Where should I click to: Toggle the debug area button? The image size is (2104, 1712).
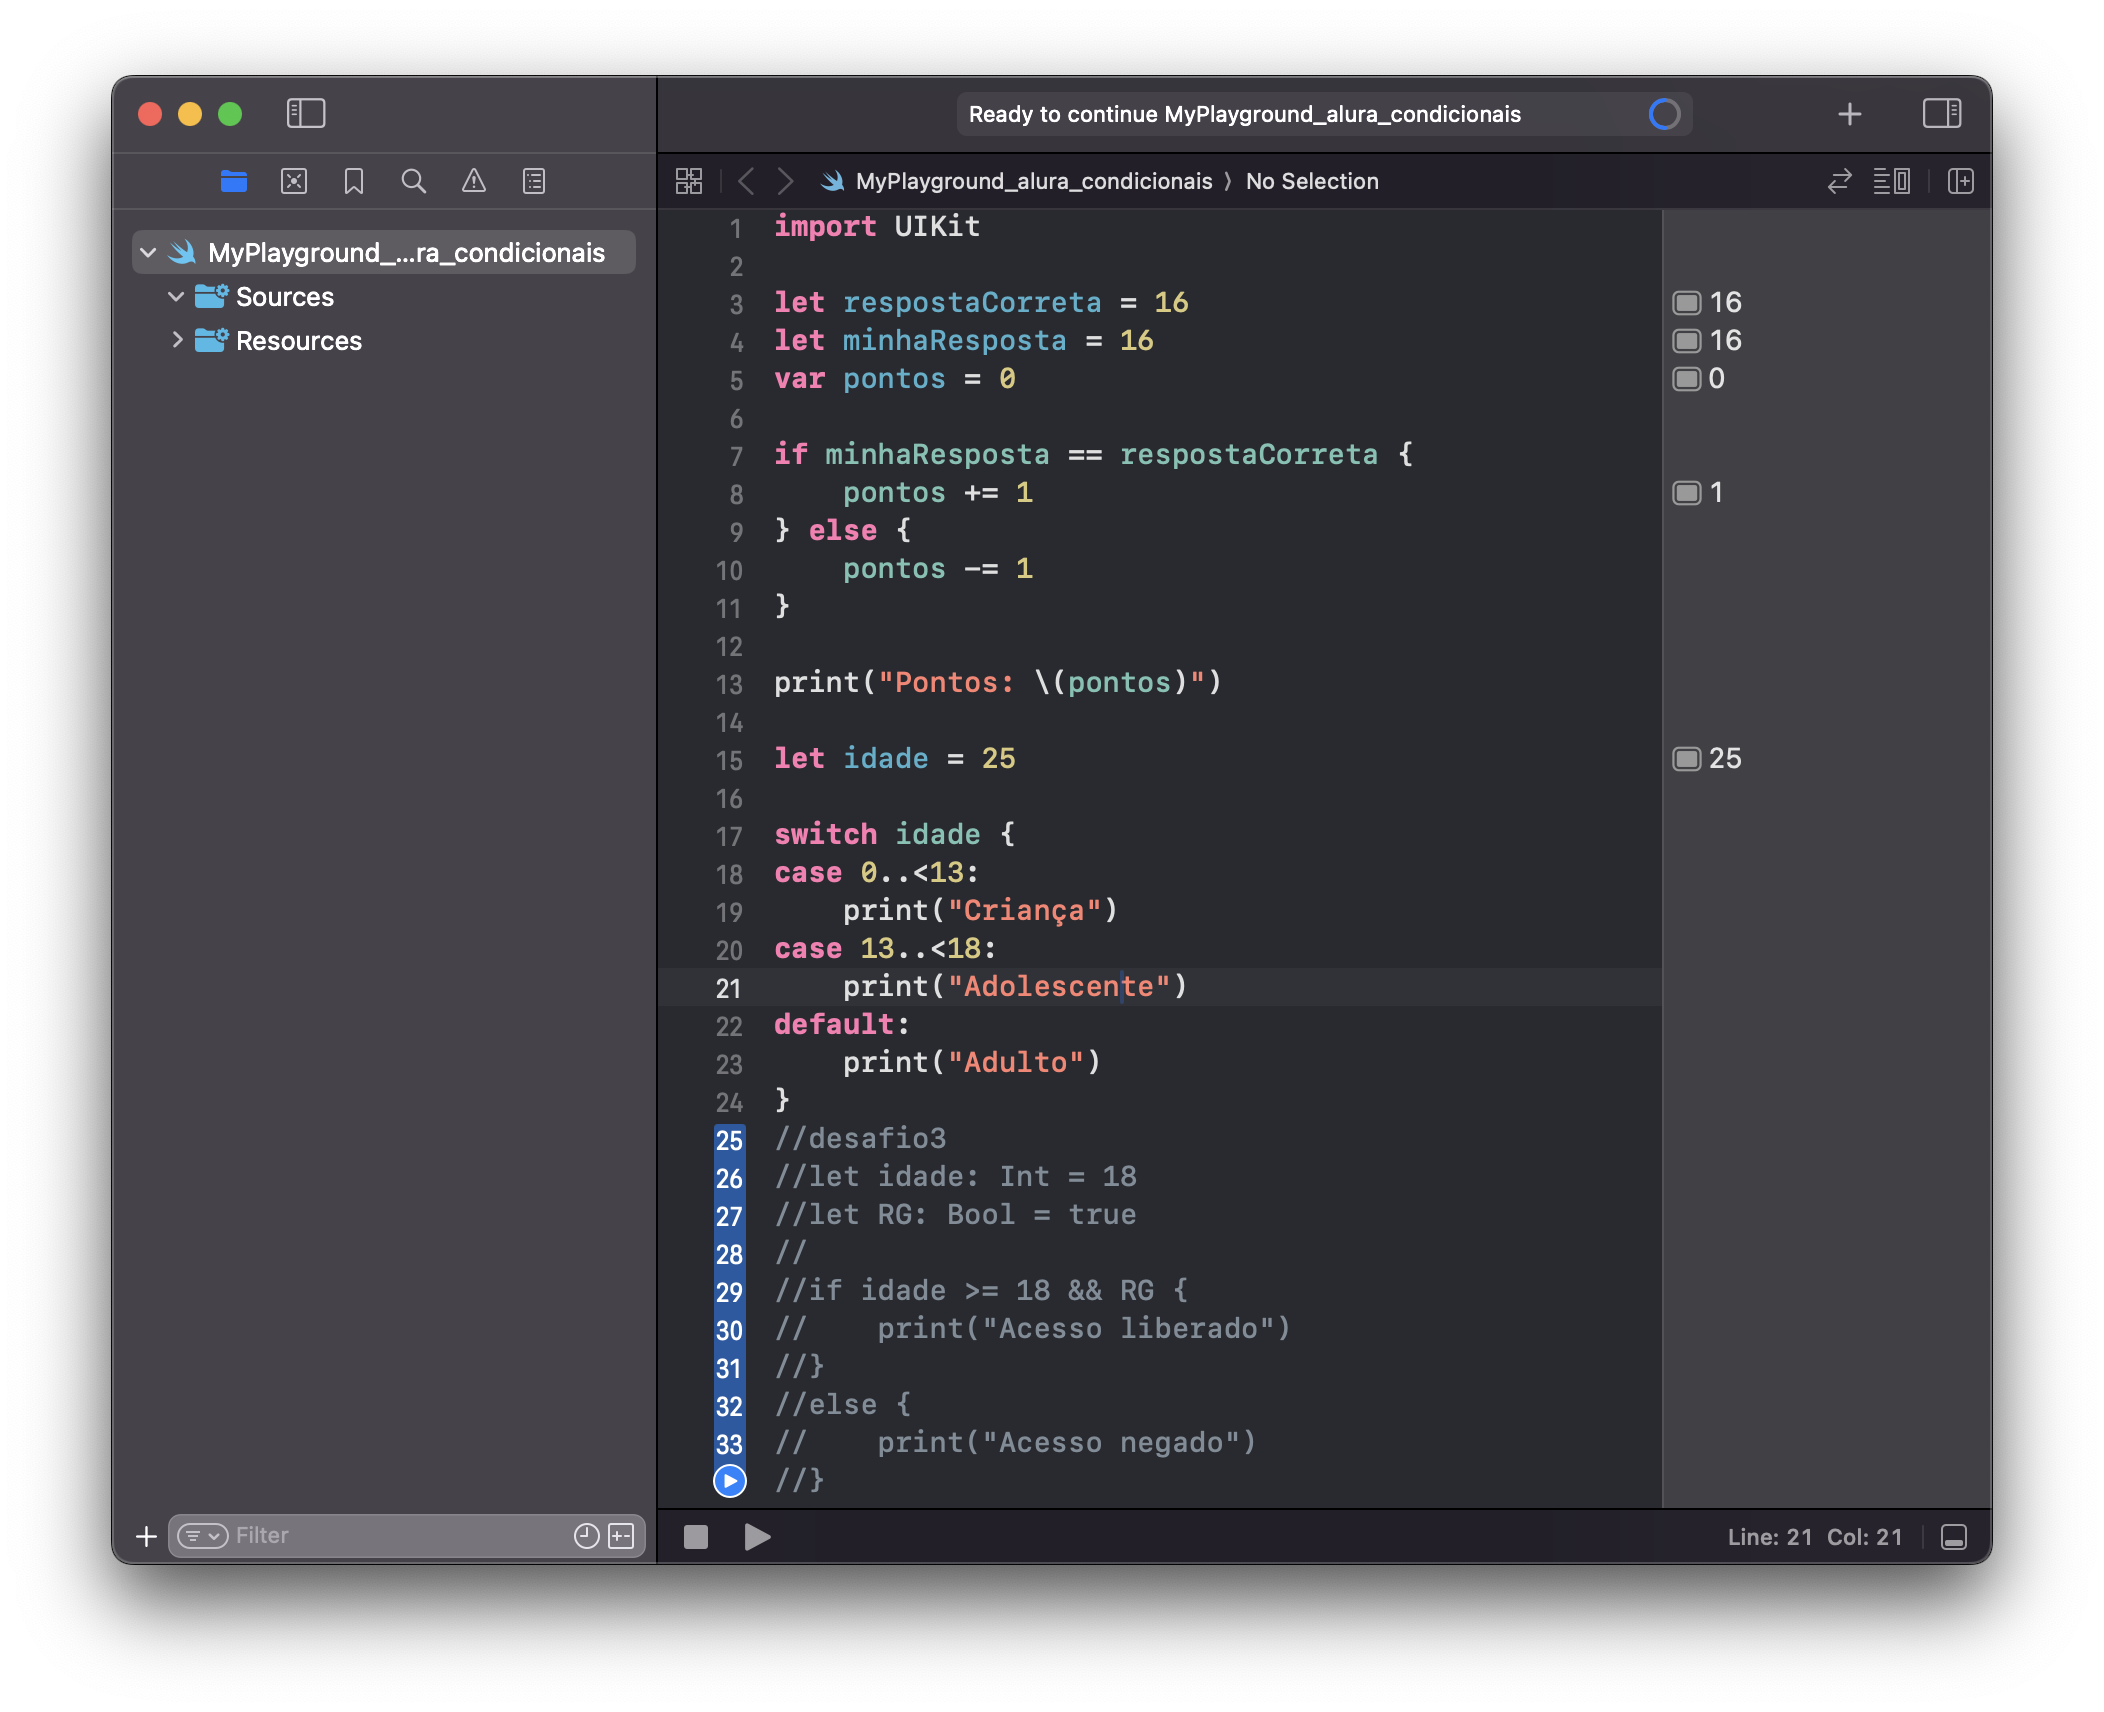[x=1954, y=1536]
